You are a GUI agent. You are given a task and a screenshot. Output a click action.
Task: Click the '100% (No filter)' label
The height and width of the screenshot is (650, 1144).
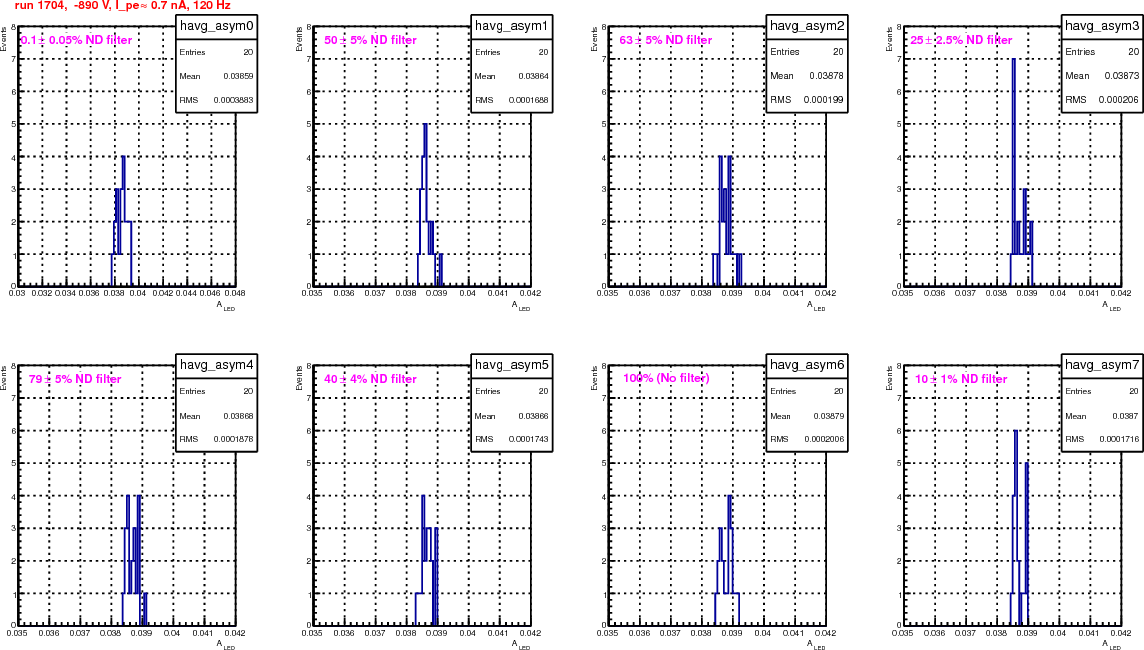pyautogui.click(x=666, y=378)
